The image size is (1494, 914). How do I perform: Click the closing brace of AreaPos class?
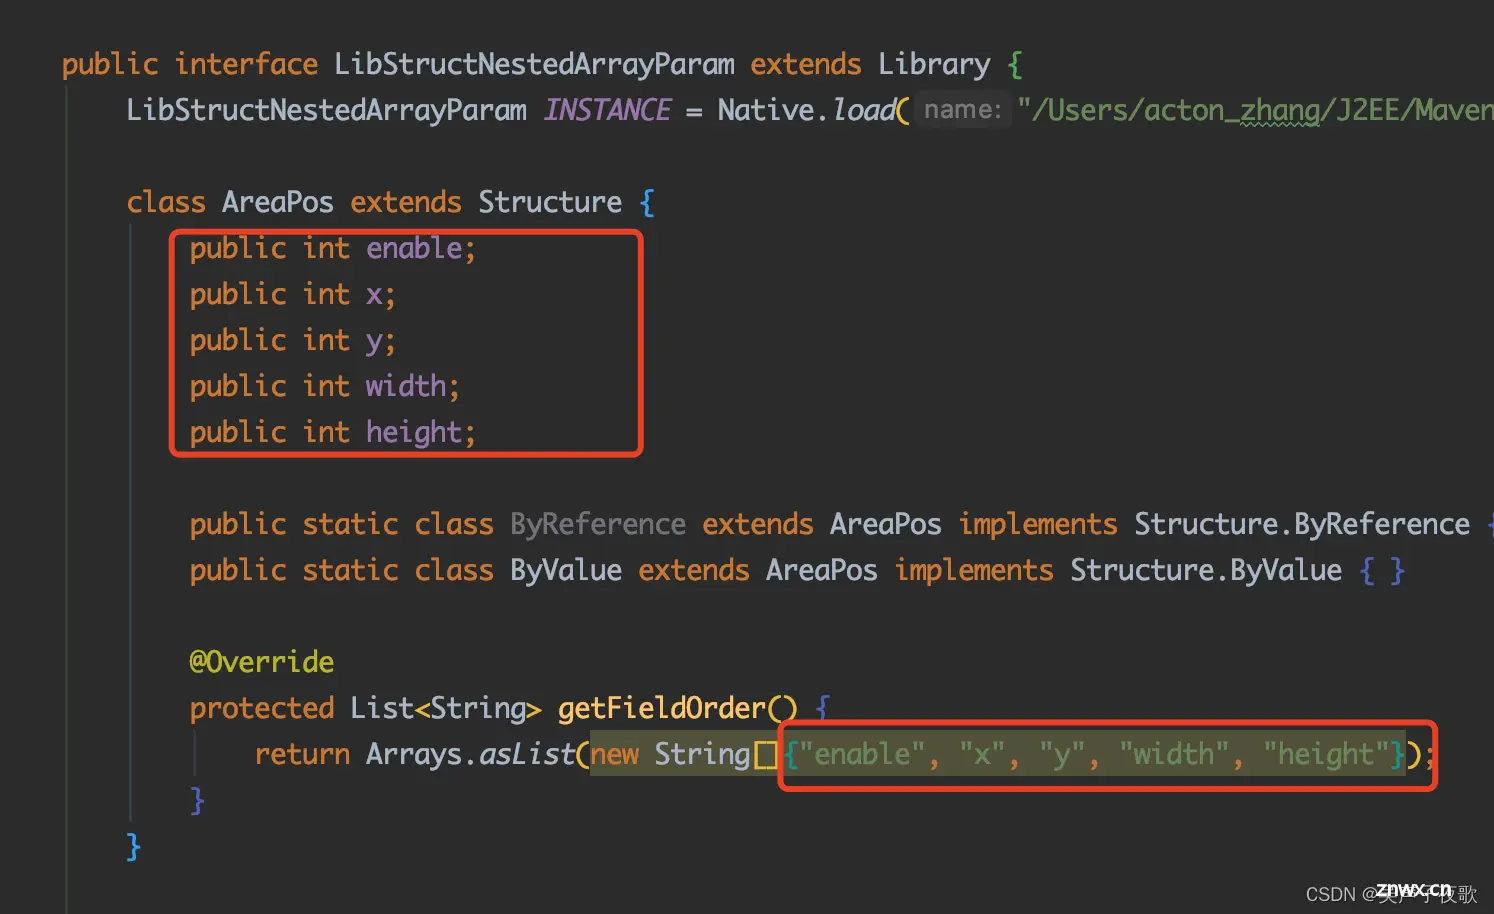133,846
